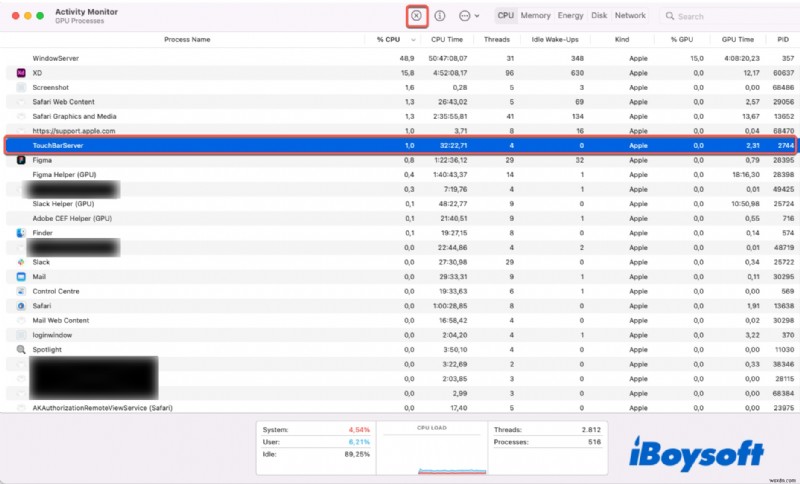Image resolution: width=800 pixels, height=484 pixels.
Task: Select the Disk tab
Action: pyautogui.click(x=599, y=16)
